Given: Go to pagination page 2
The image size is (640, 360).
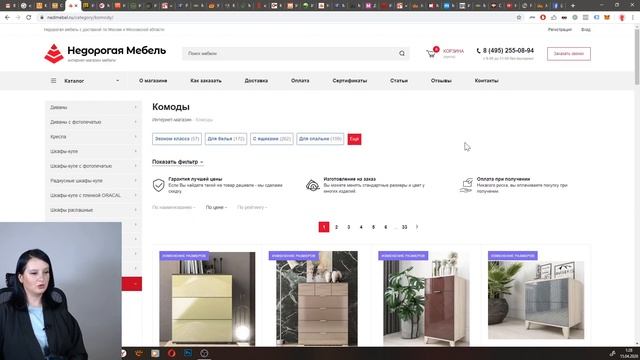Looking at the screenshot, I should pos(336,227).
